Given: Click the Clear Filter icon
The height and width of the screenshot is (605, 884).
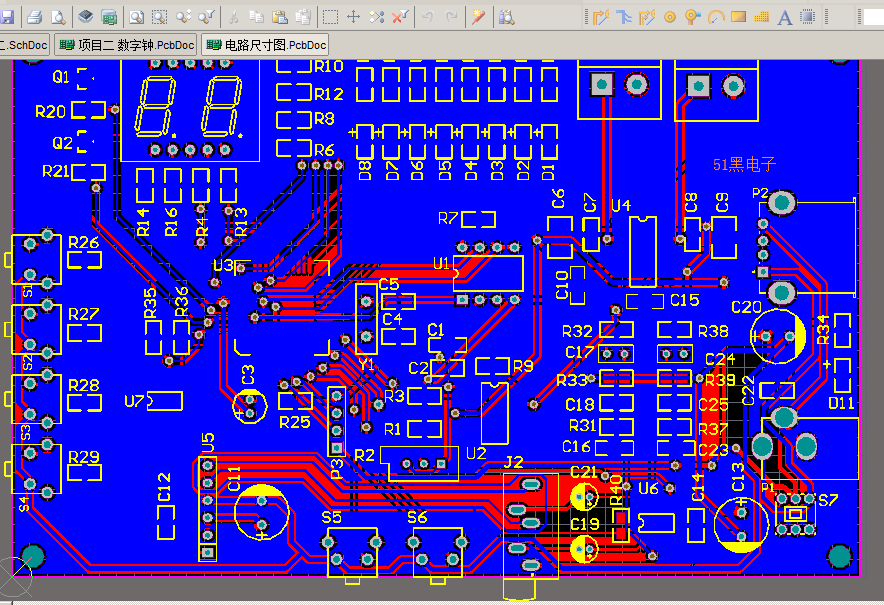Looking at the screenshot, I should [x=400, y=17].
